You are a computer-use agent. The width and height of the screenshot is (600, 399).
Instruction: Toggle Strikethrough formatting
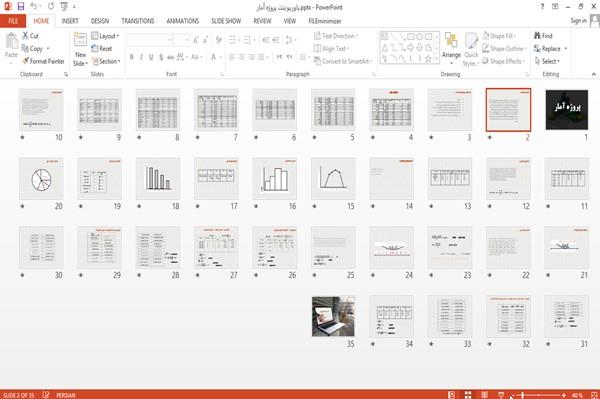tap(170, 57)
